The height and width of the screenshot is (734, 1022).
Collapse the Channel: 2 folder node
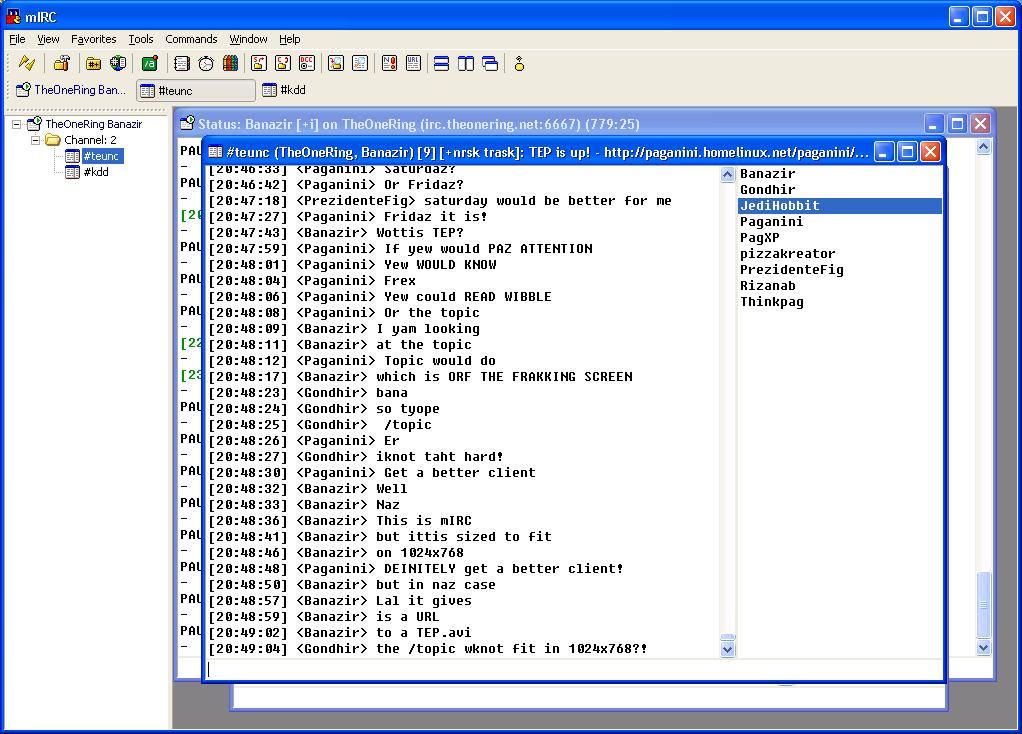click(35, 141)
